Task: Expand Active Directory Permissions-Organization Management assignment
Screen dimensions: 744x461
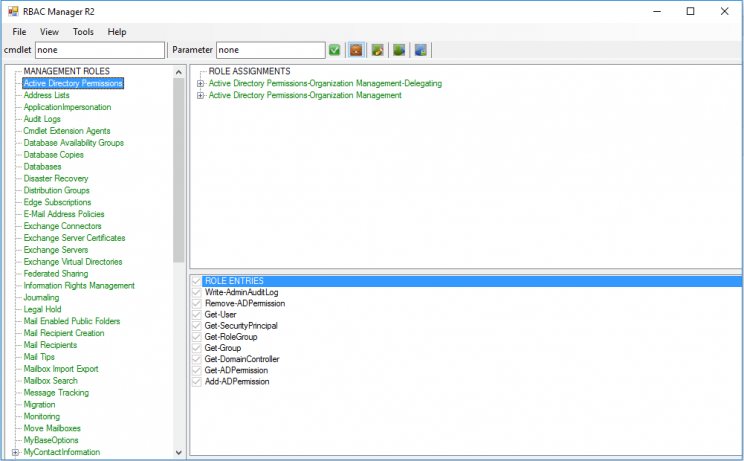Action: pyautogui.click(x=201, y=96)
